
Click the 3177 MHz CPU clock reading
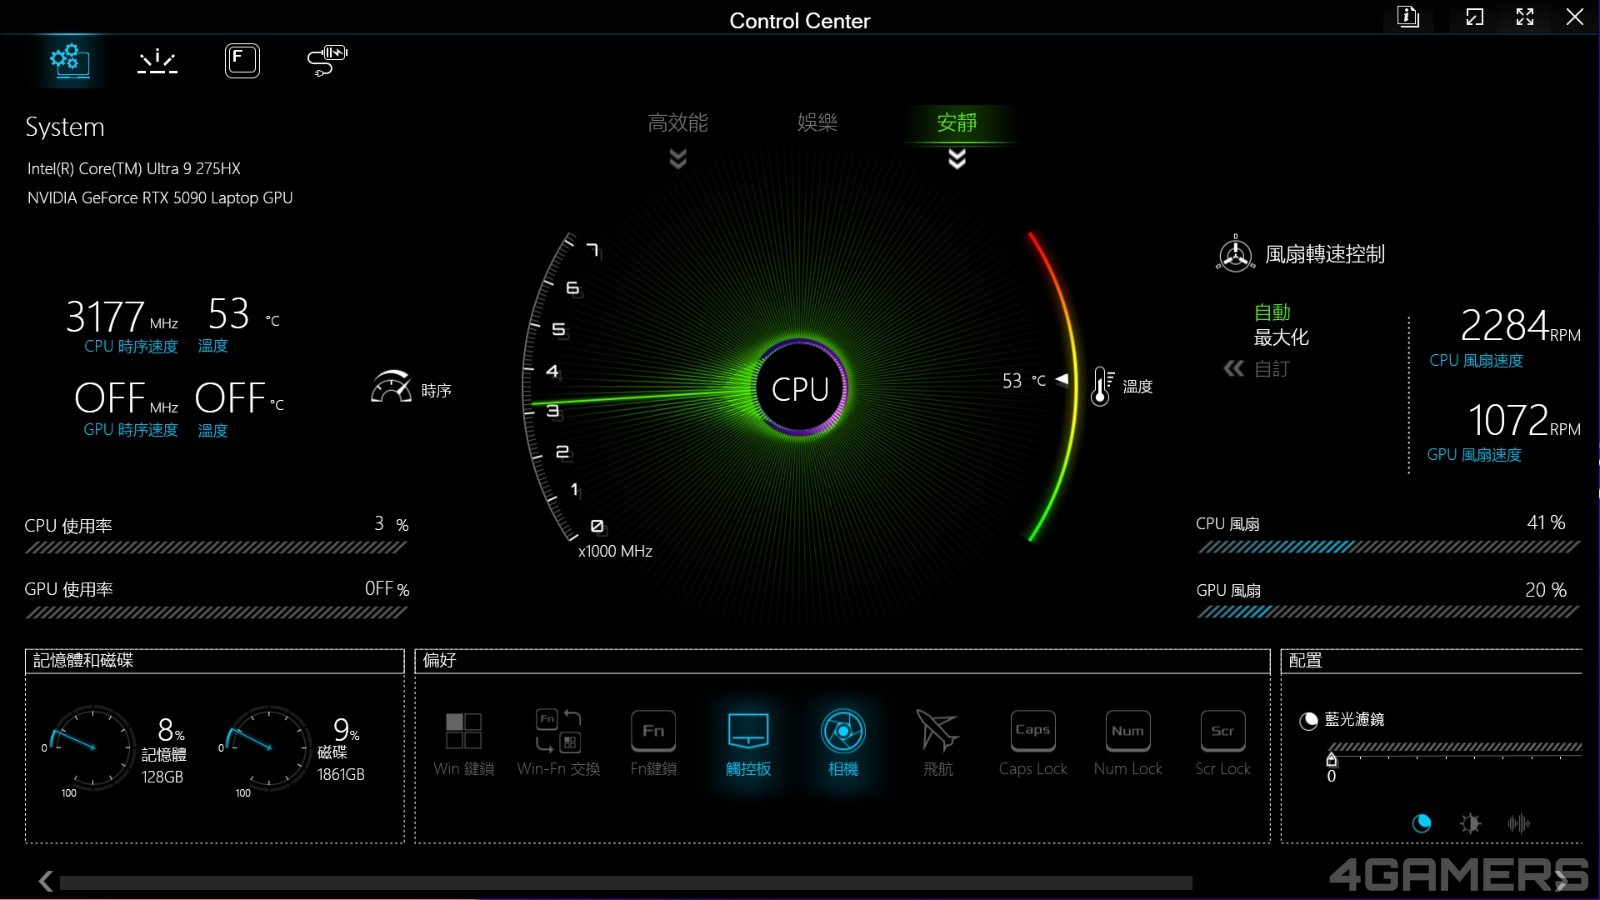[122, 317]
